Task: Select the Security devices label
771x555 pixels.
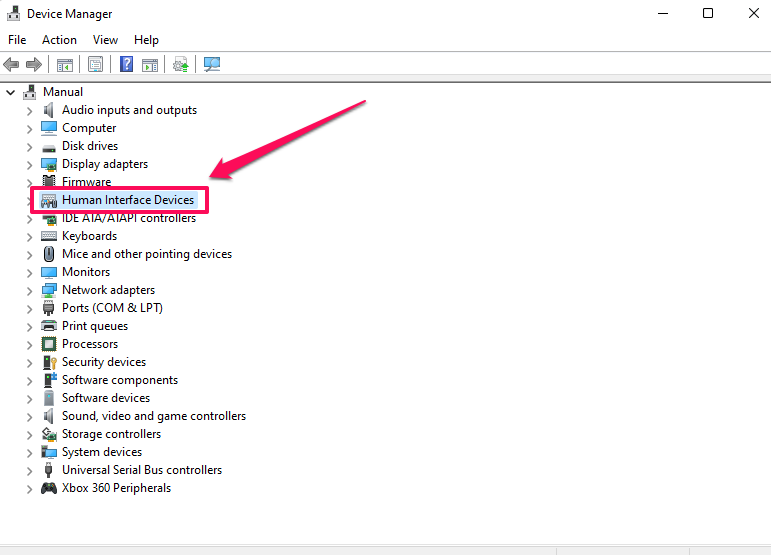Action: tap(104, 362)
